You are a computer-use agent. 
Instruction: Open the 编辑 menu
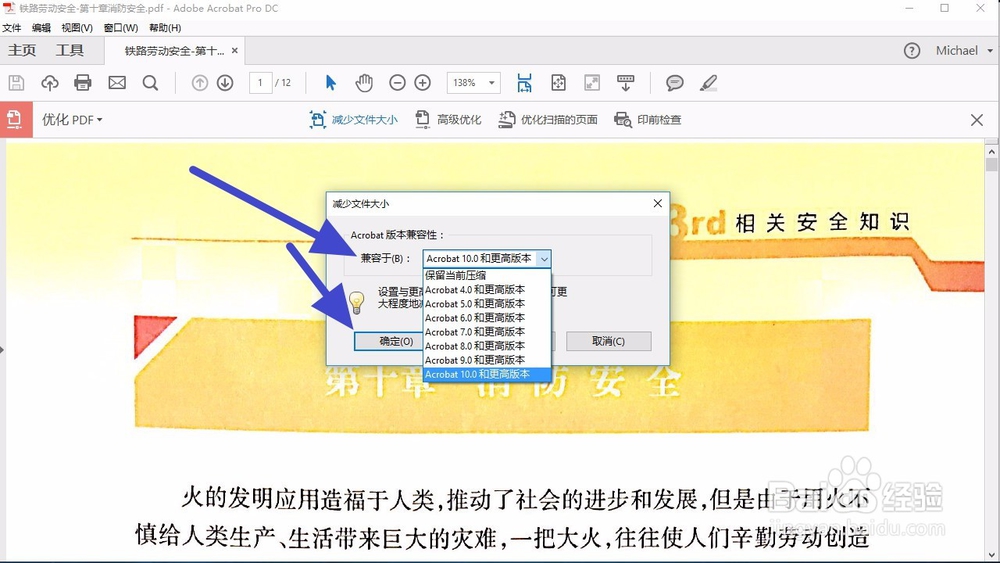coord(41,28)
